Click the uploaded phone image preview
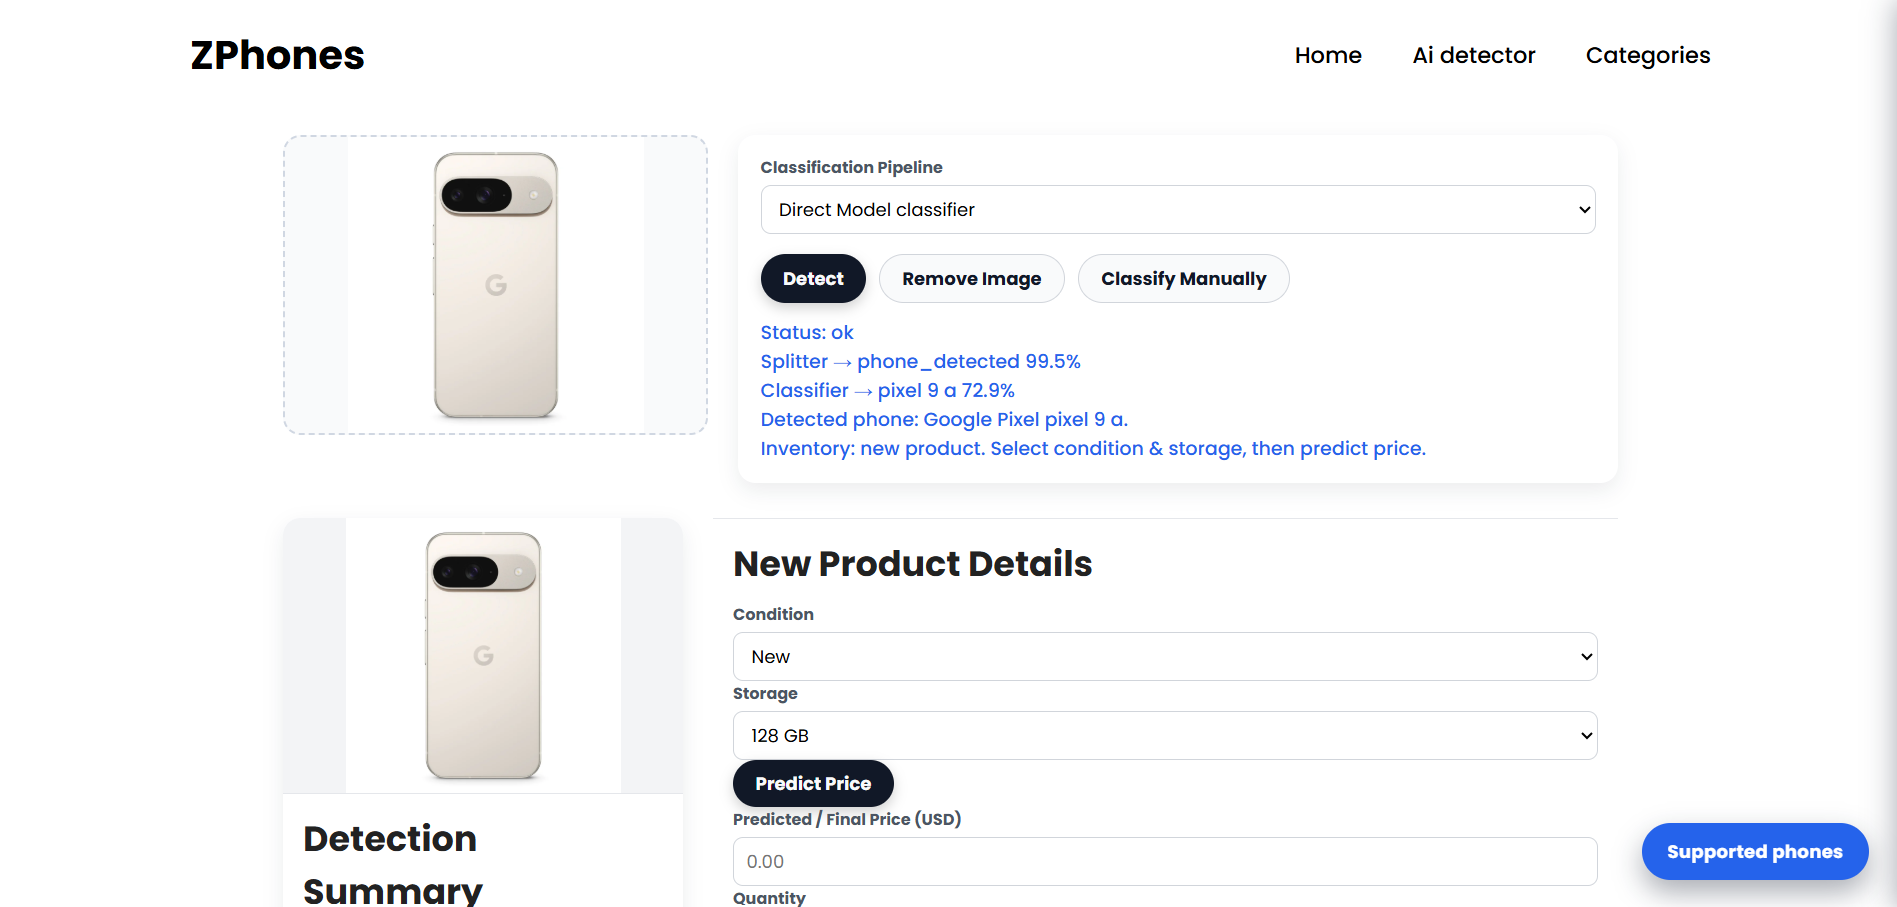This screenshot has height=907, width=1897. [495, 283]
